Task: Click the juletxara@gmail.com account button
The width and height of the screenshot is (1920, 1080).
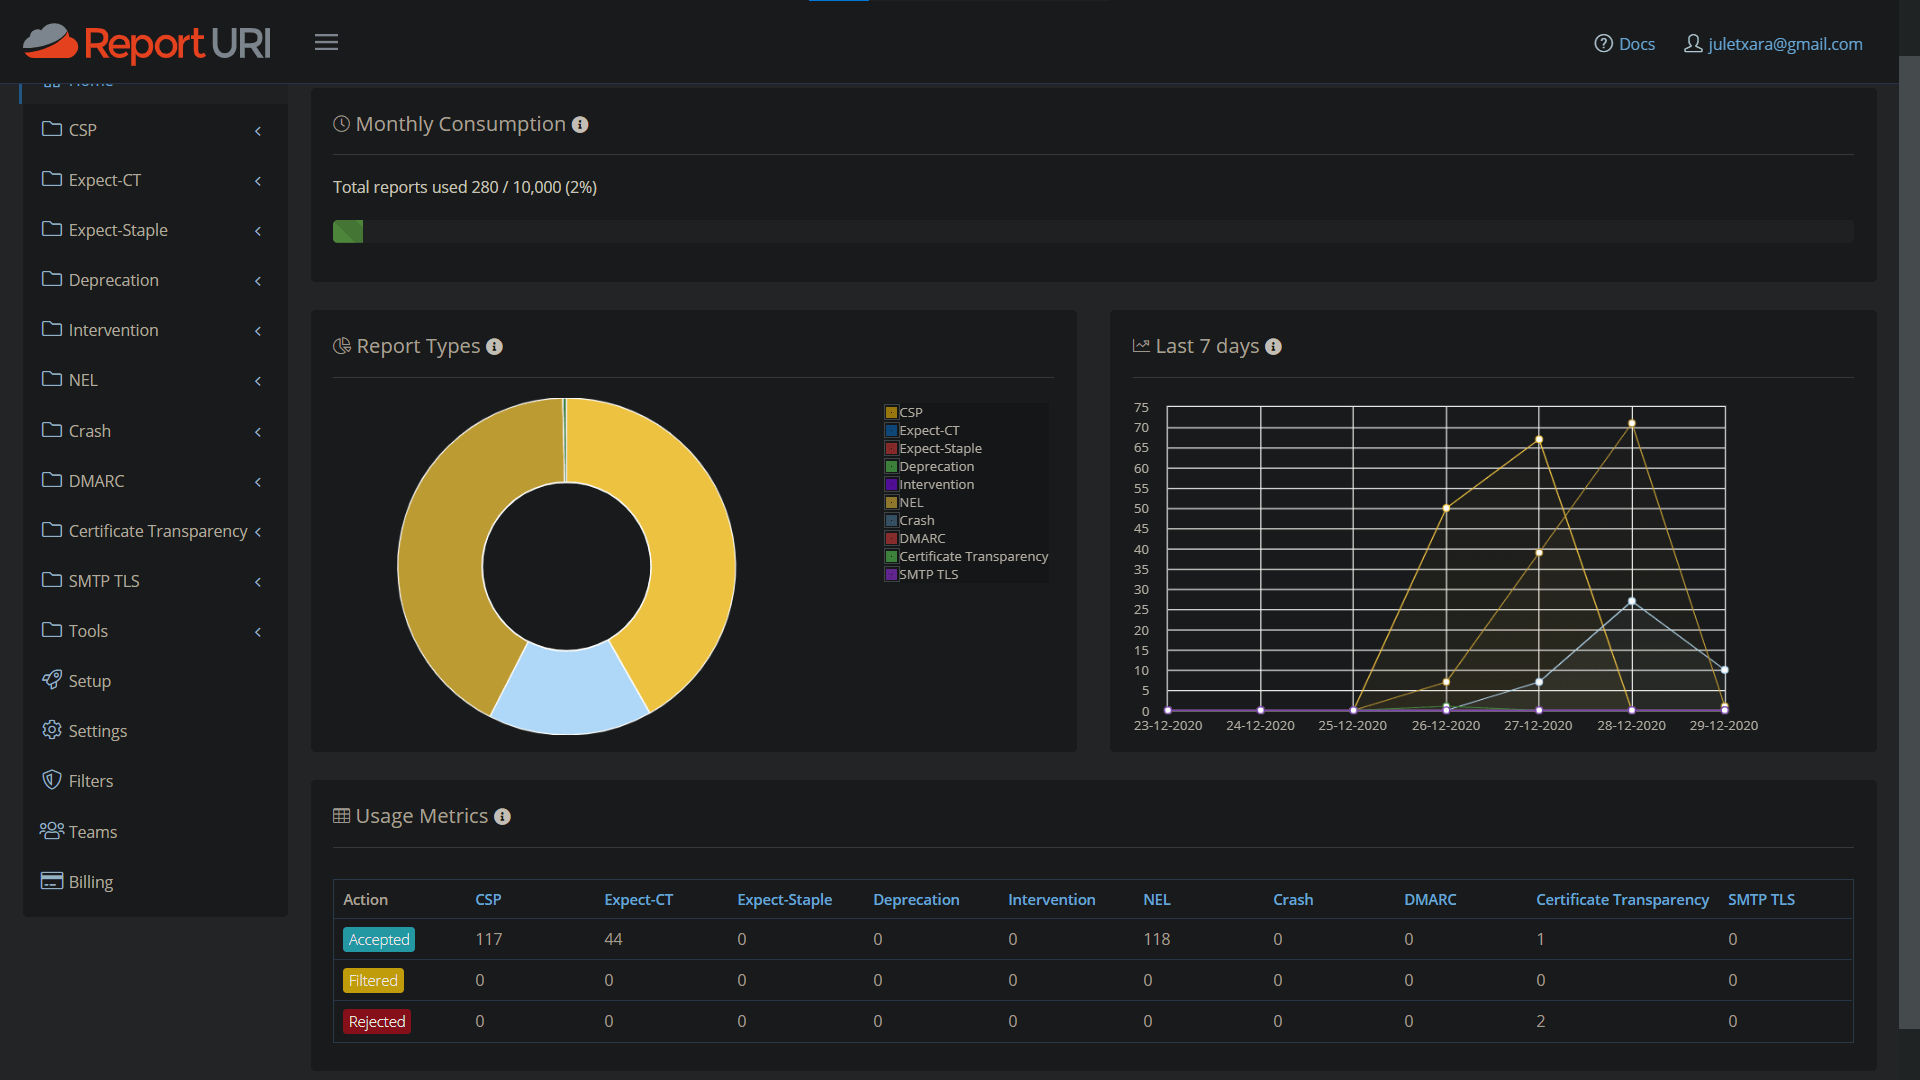Action: (x=1771, y=43)
